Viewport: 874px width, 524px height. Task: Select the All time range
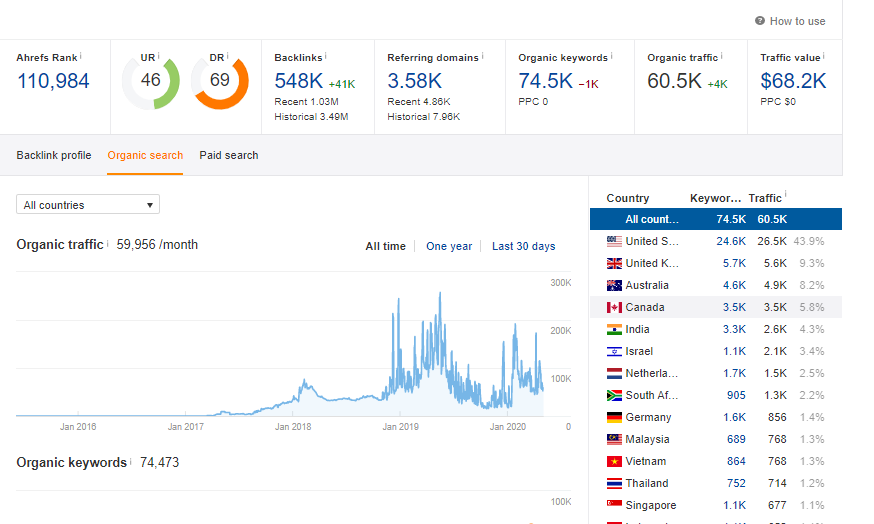pyautogui.click(x=385, y=246)
